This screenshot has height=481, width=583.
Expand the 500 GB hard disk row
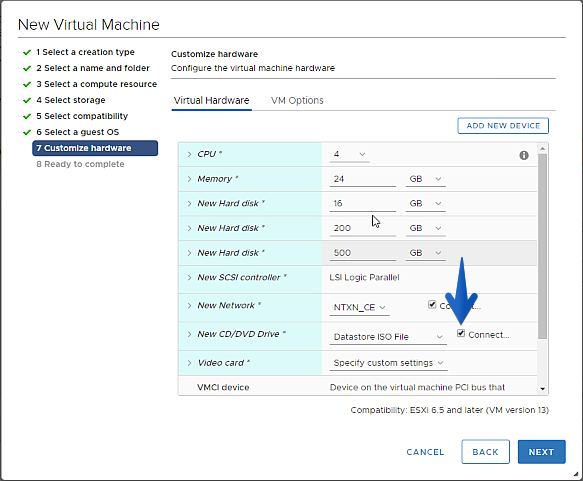[x=189, y=253]
